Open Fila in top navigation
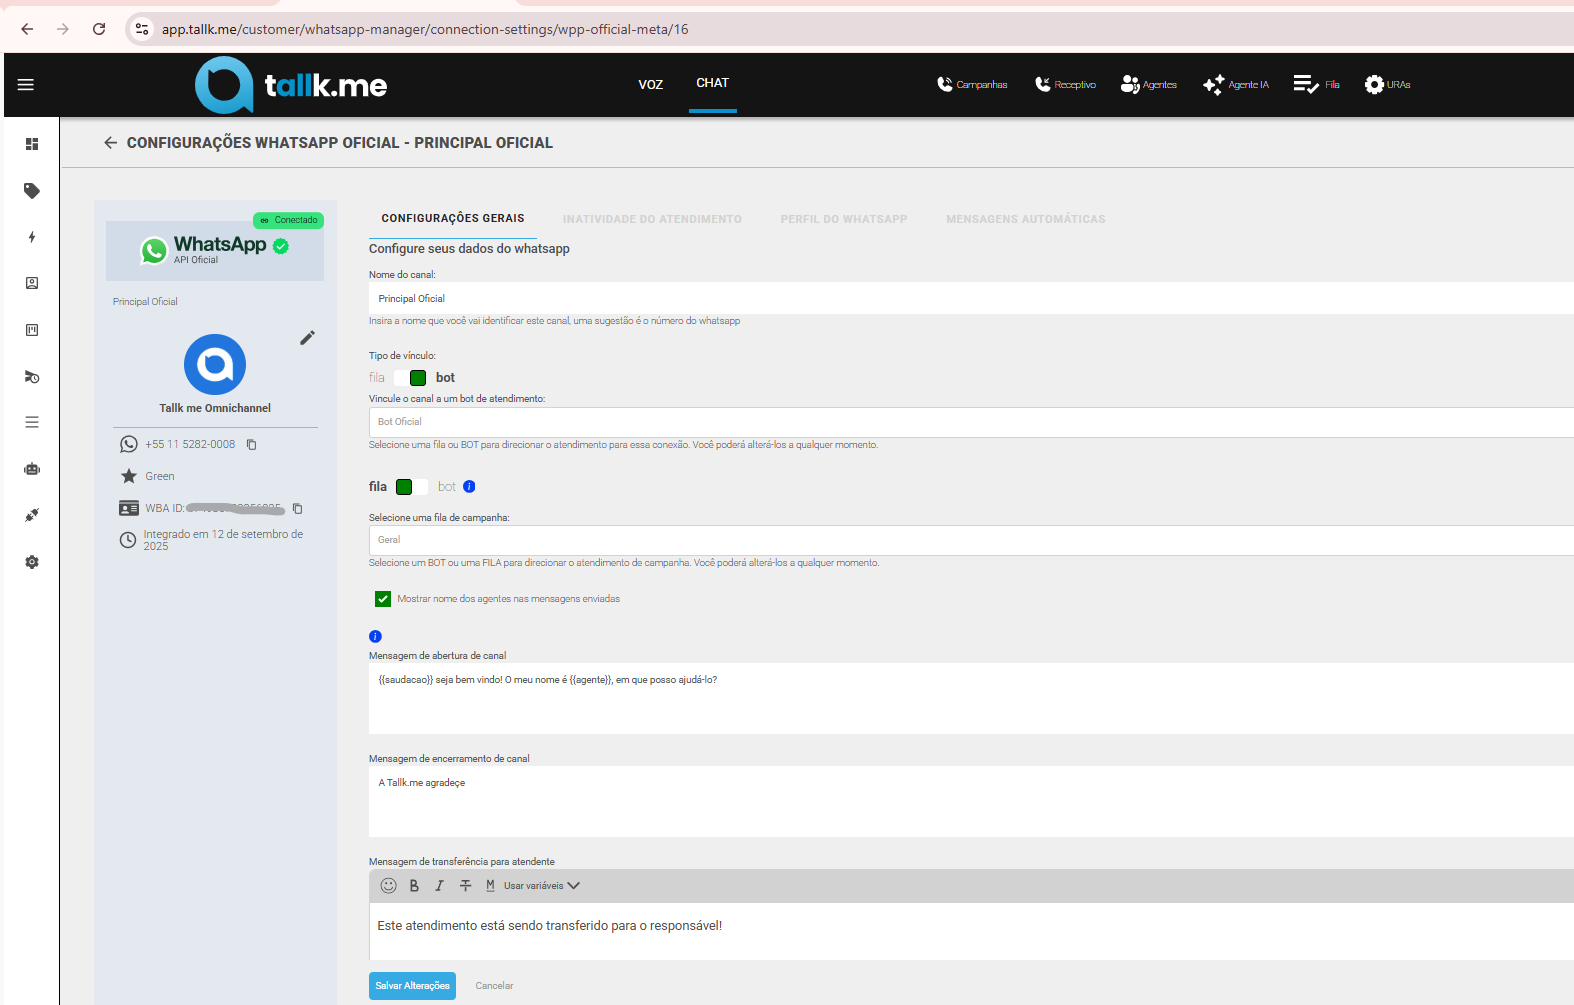 1316,85
